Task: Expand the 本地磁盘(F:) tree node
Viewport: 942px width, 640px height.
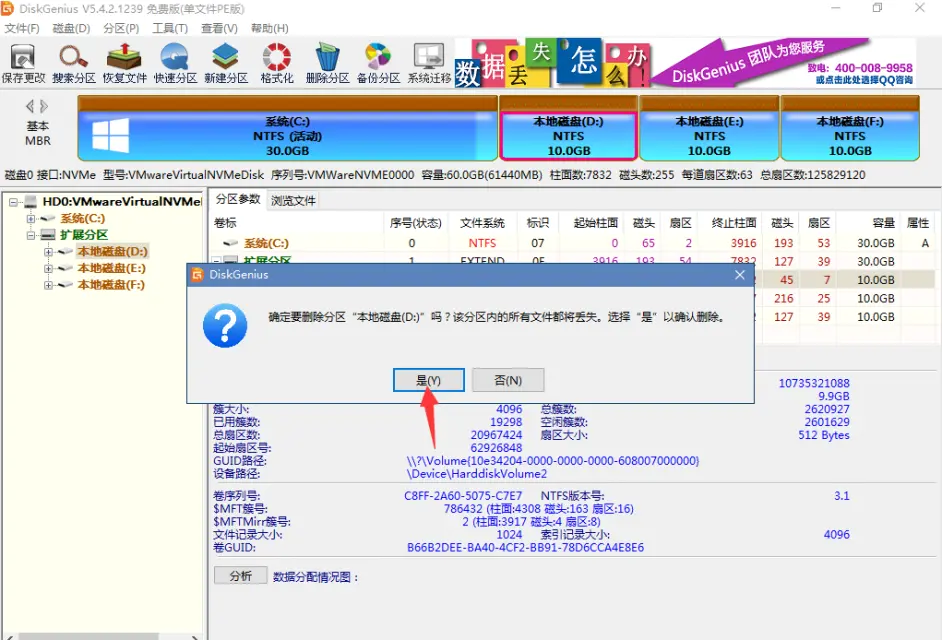Action: (x=48, y=285)
